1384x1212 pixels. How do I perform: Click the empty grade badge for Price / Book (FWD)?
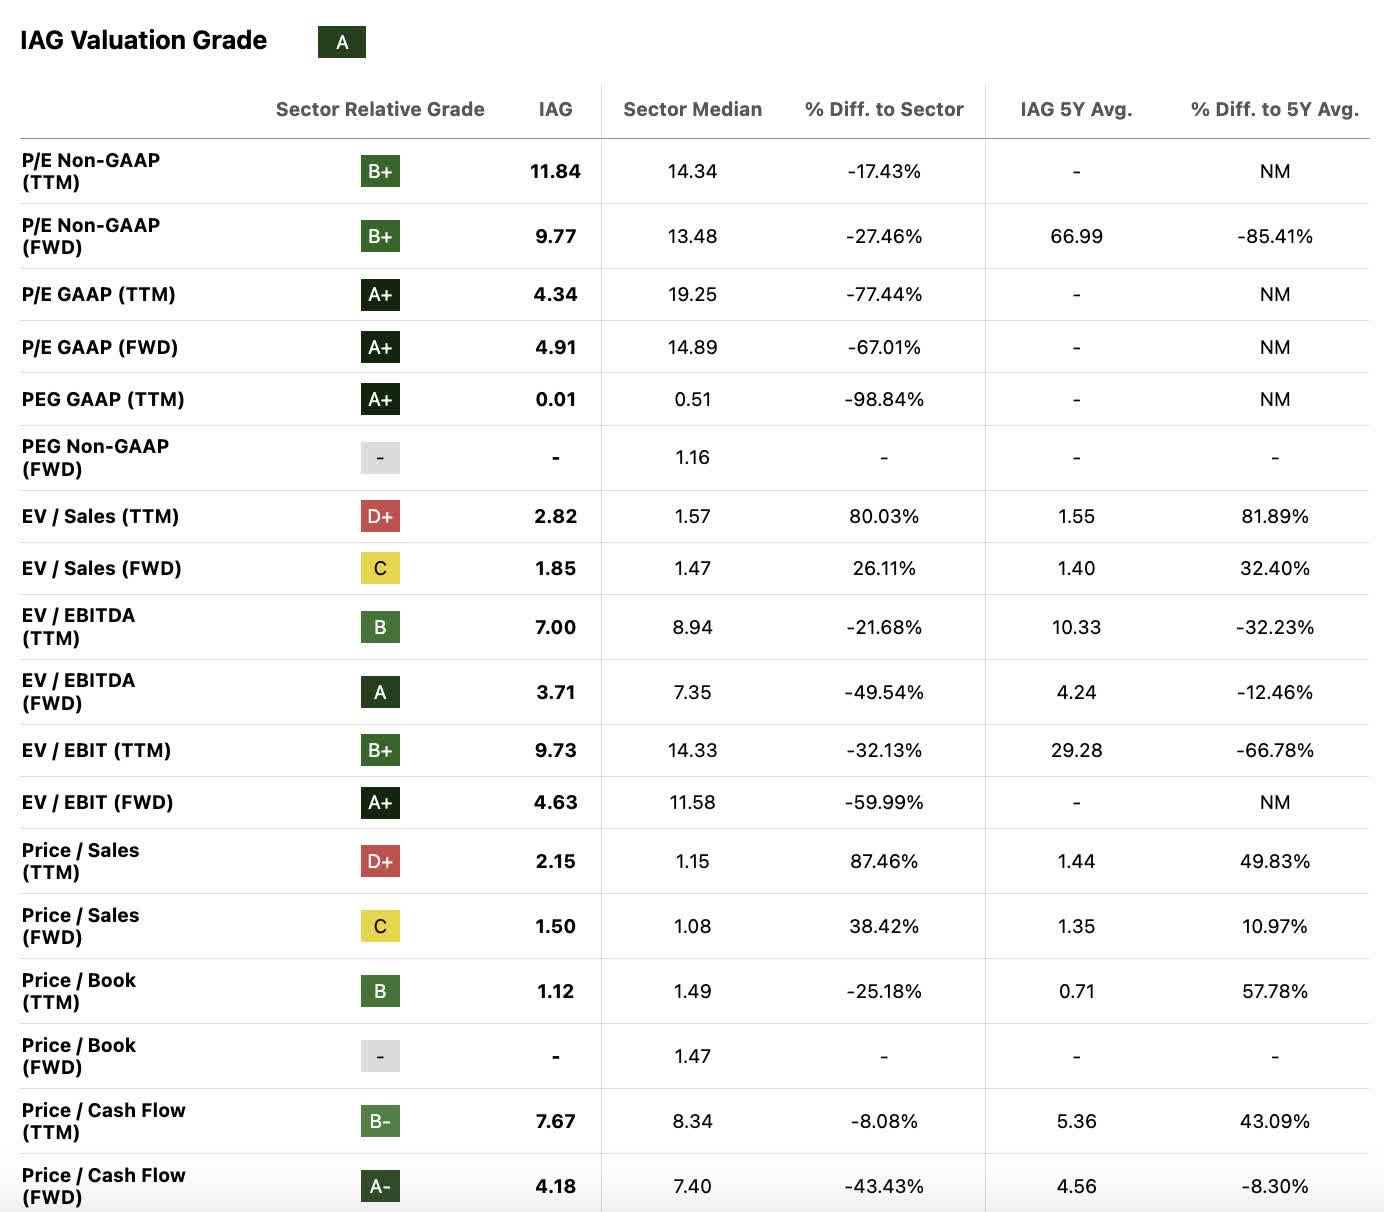pos(380,1056)
